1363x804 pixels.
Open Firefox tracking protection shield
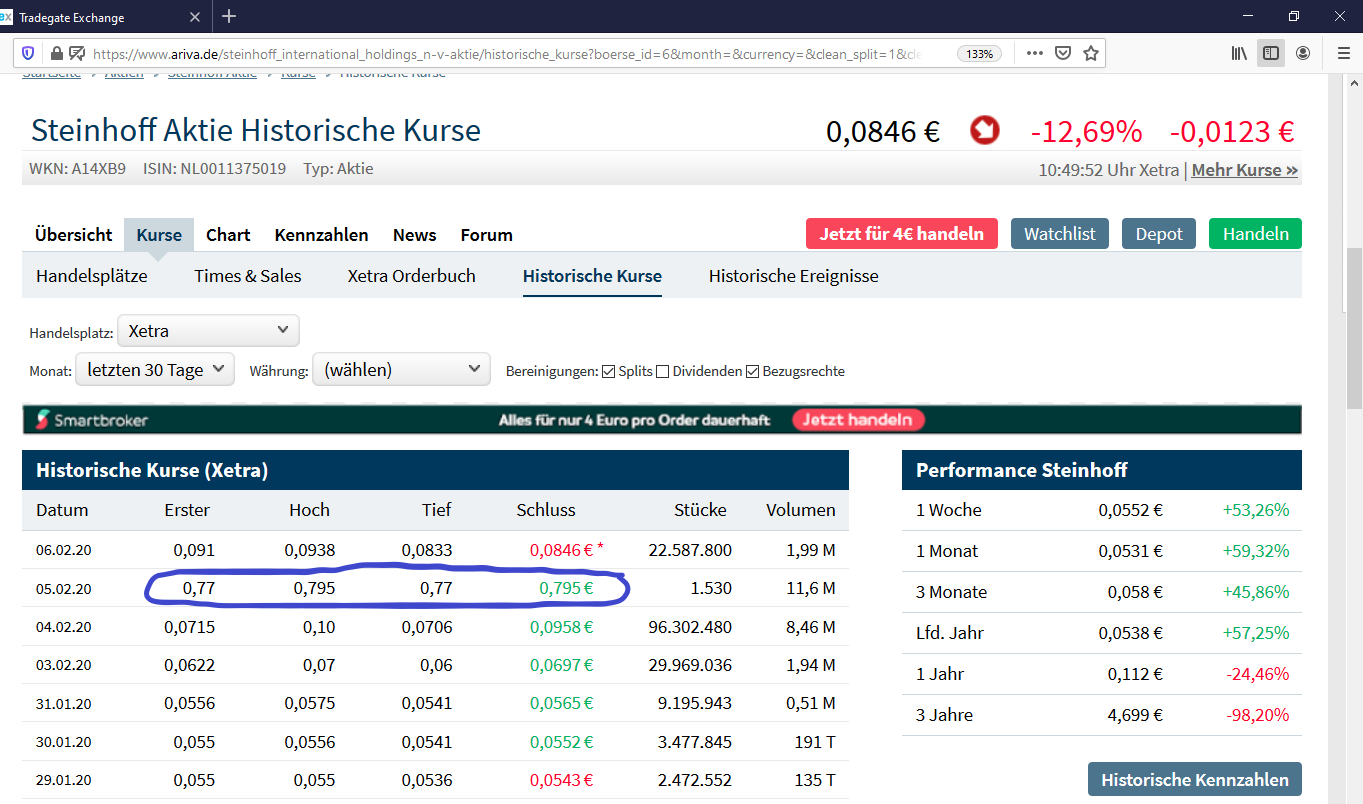pos(28,53)
